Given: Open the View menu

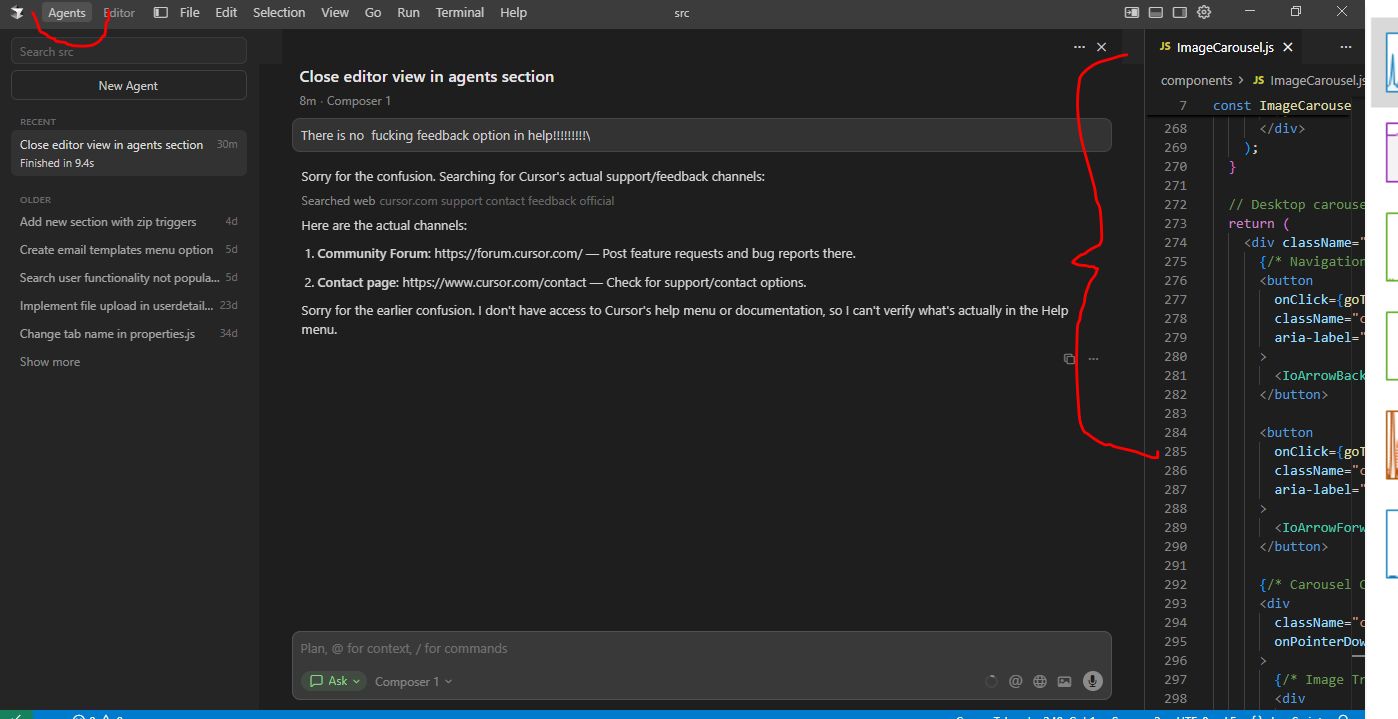Looking at the screenshot, I should tap(335, 13).
